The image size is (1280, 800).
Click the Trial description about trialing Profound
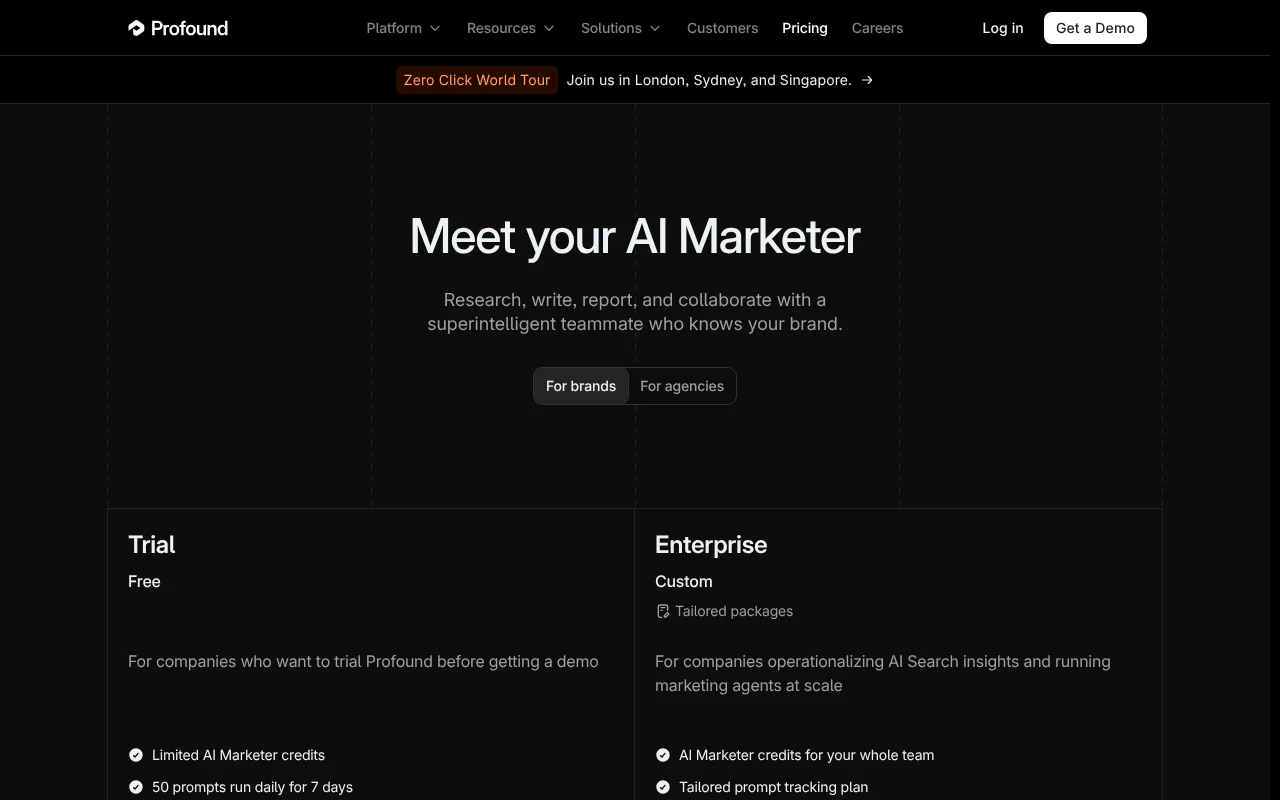[363, 661]
